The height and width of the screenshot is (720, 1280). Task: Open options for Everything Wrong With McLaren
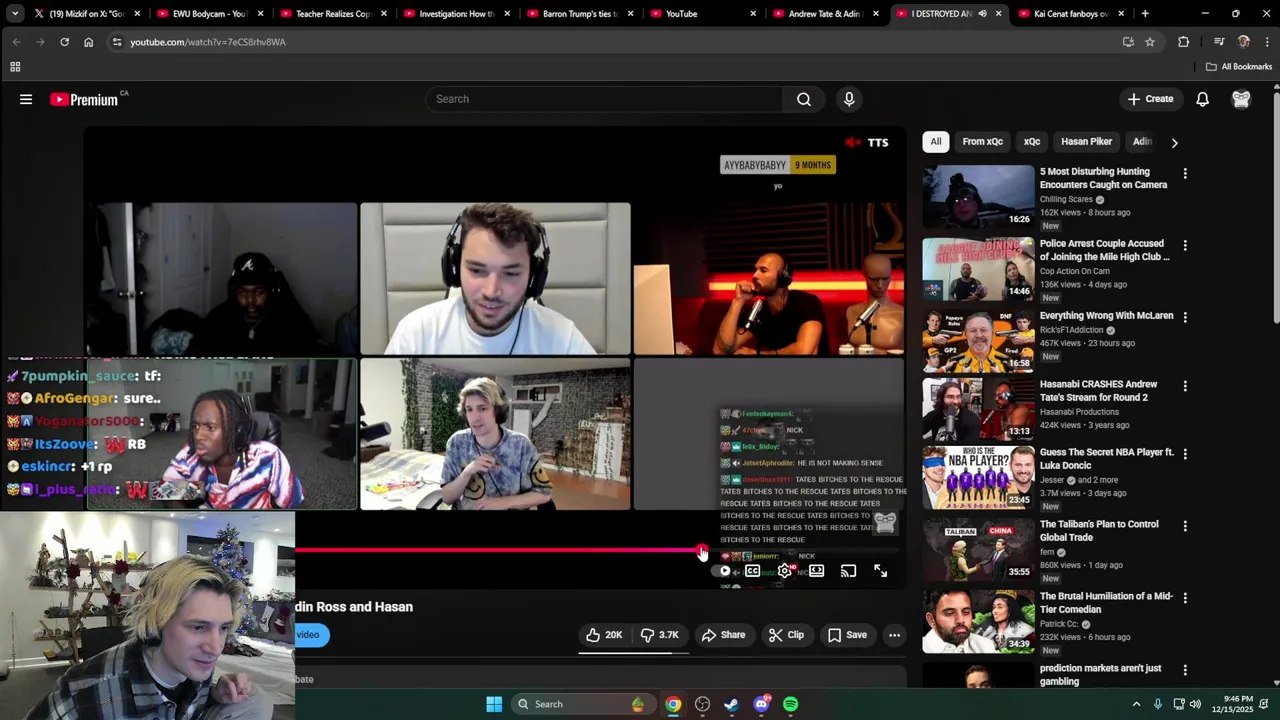tap(1185, 318)
